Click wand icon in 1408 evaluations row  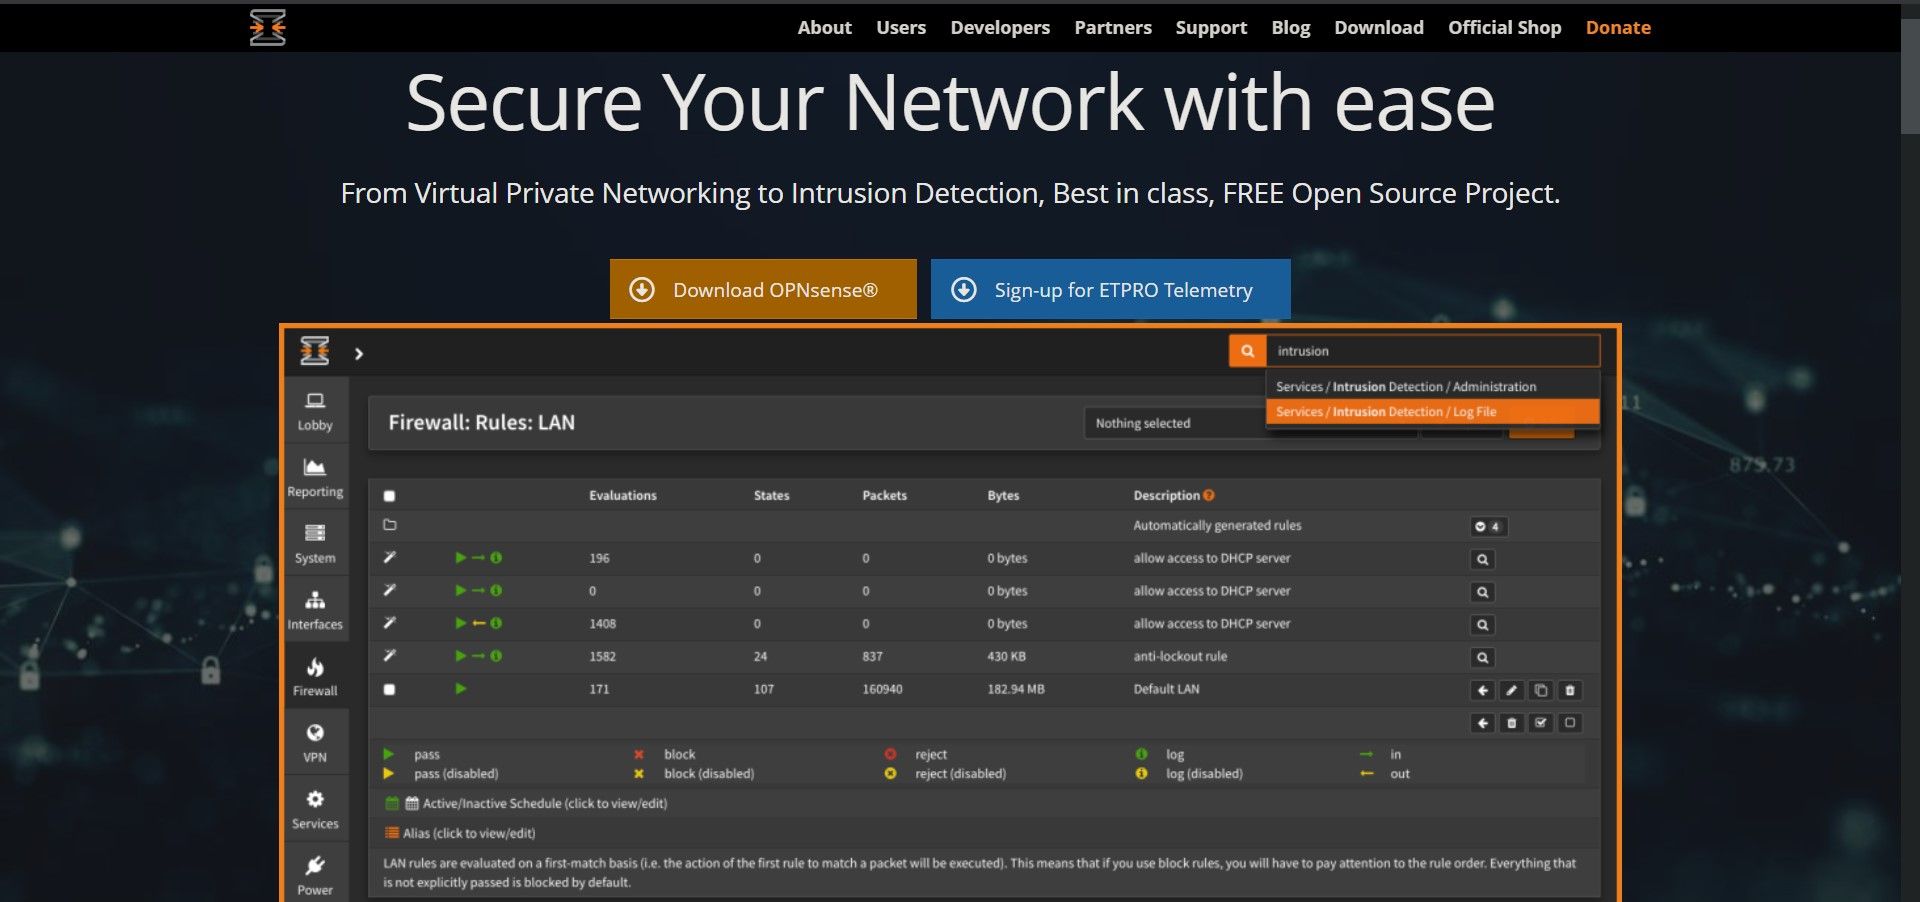(x=390, y=623)
